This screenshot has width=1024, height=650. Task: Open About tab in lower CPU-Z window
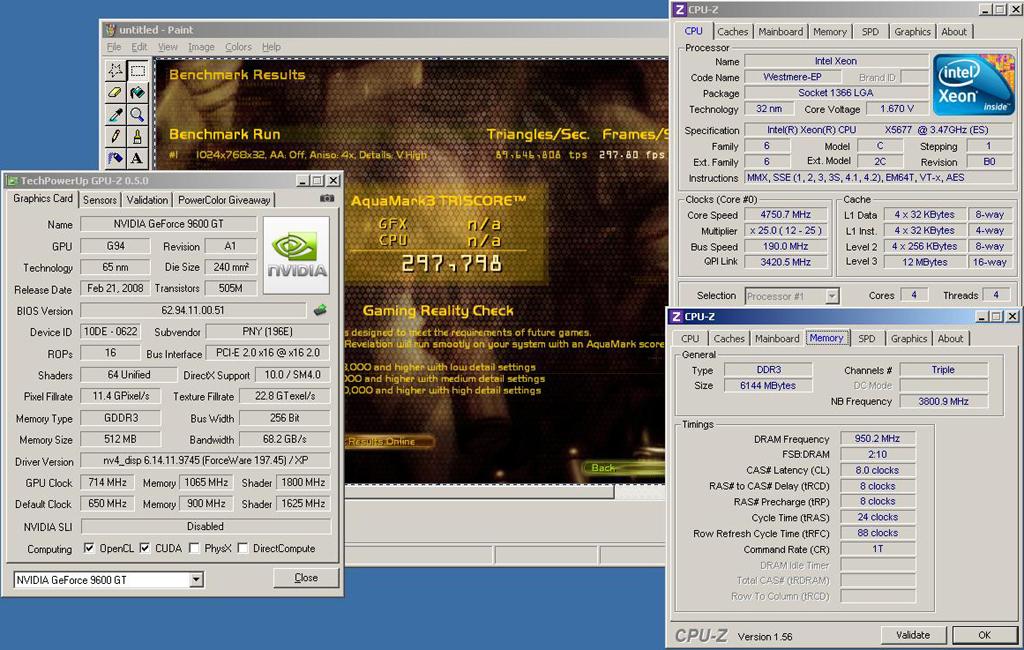[x=950, y=338]
